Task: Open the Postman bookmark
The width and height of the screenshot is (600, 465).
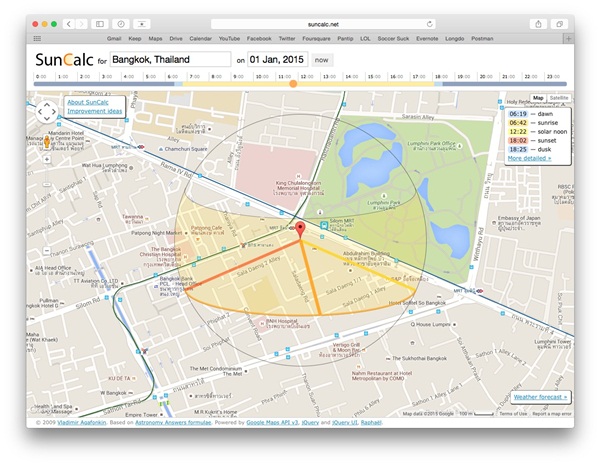Action: [482, 39]
